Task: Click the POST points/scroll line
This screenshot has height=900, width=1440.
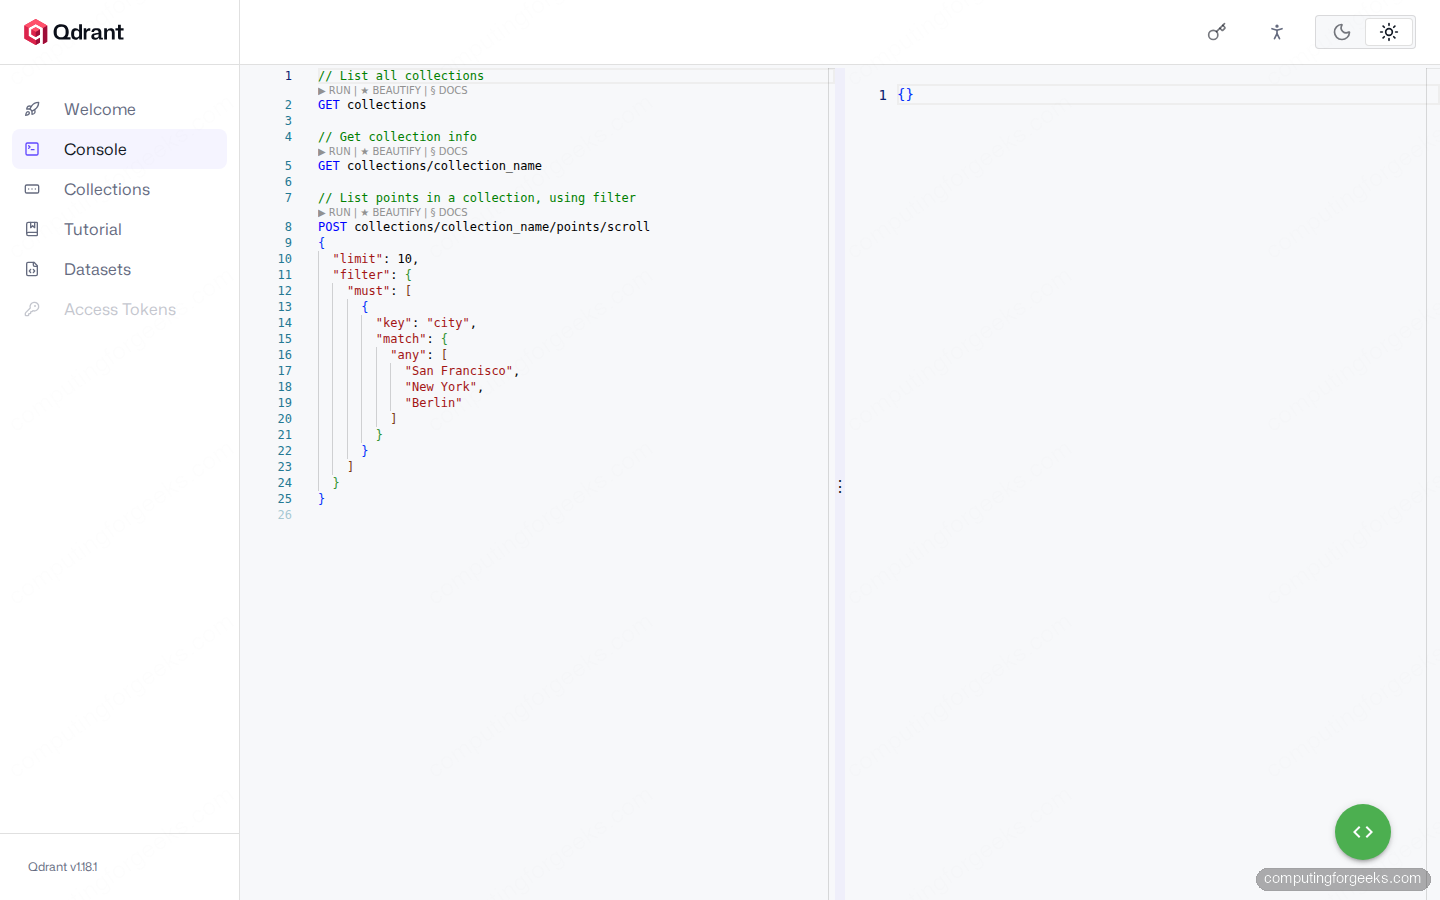Action: point(484,227)
